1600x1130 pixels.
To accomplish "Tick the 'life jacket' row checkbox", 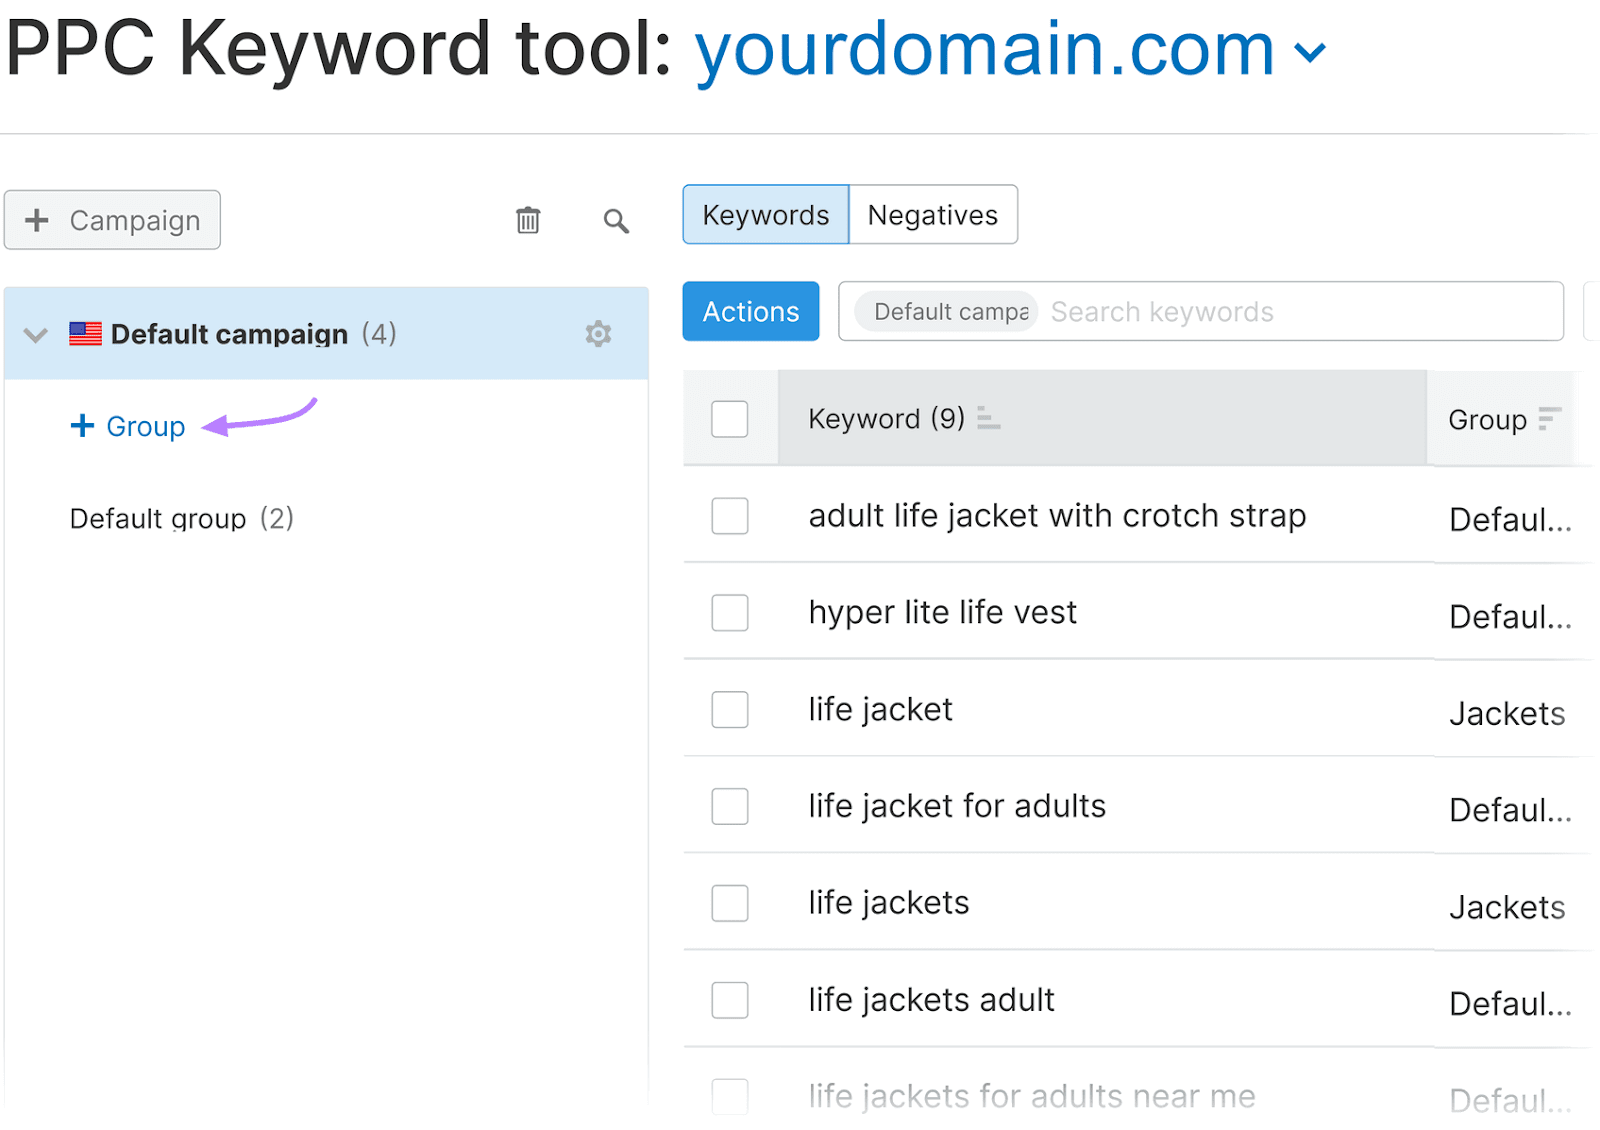I will [730, 710].
